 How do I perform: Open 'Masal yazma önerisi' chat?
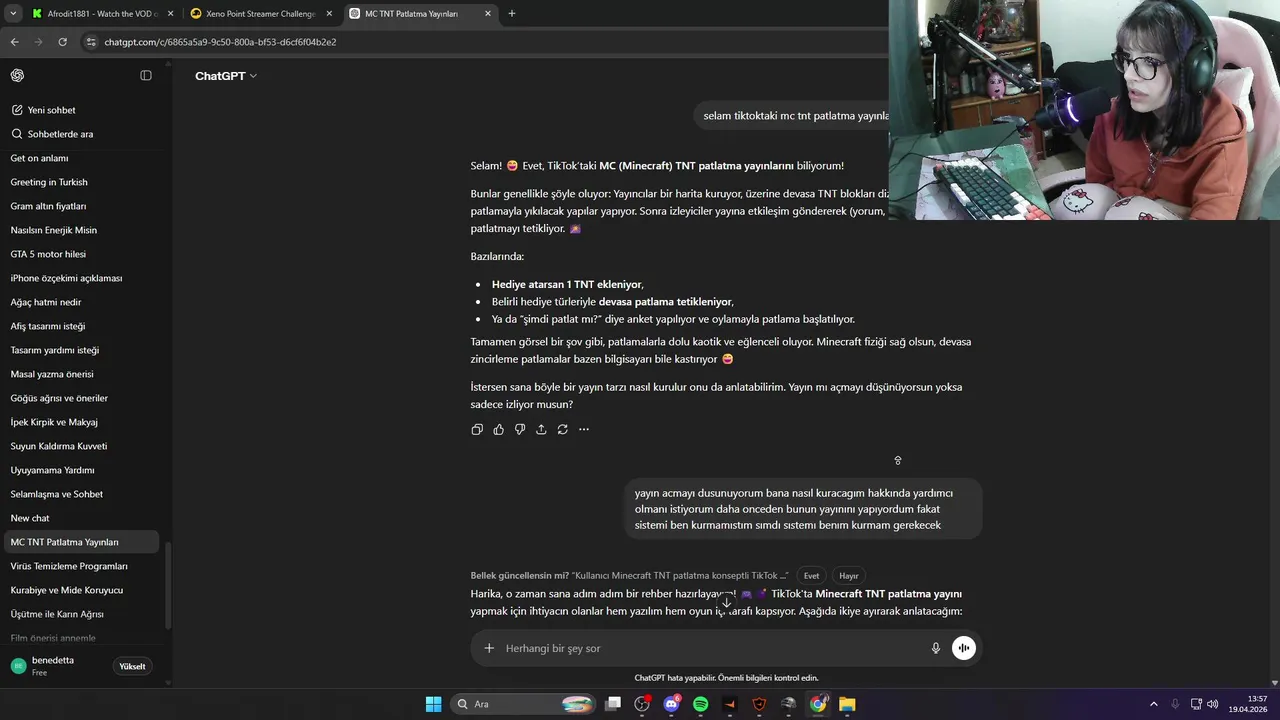82,374
